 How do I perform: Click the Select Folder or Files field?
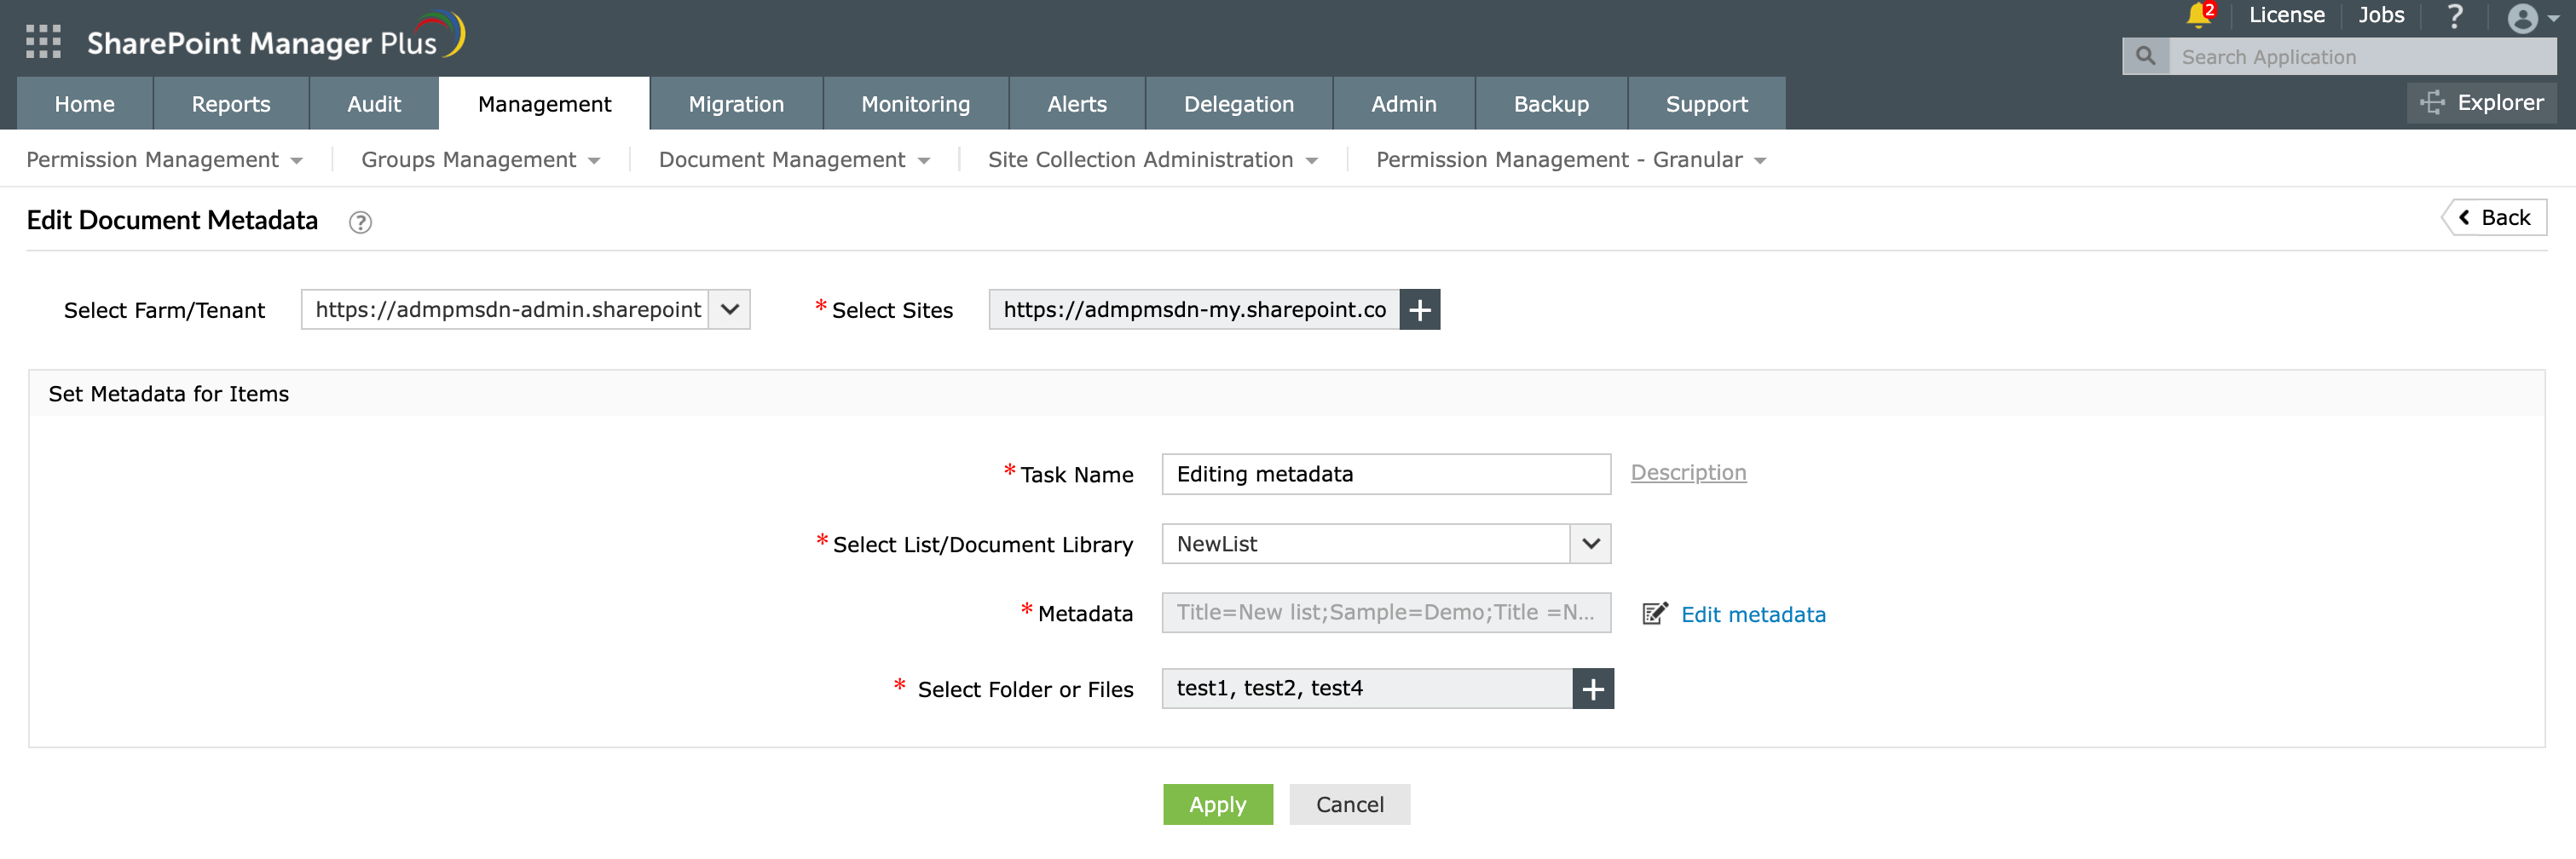tap(1367, 689)
